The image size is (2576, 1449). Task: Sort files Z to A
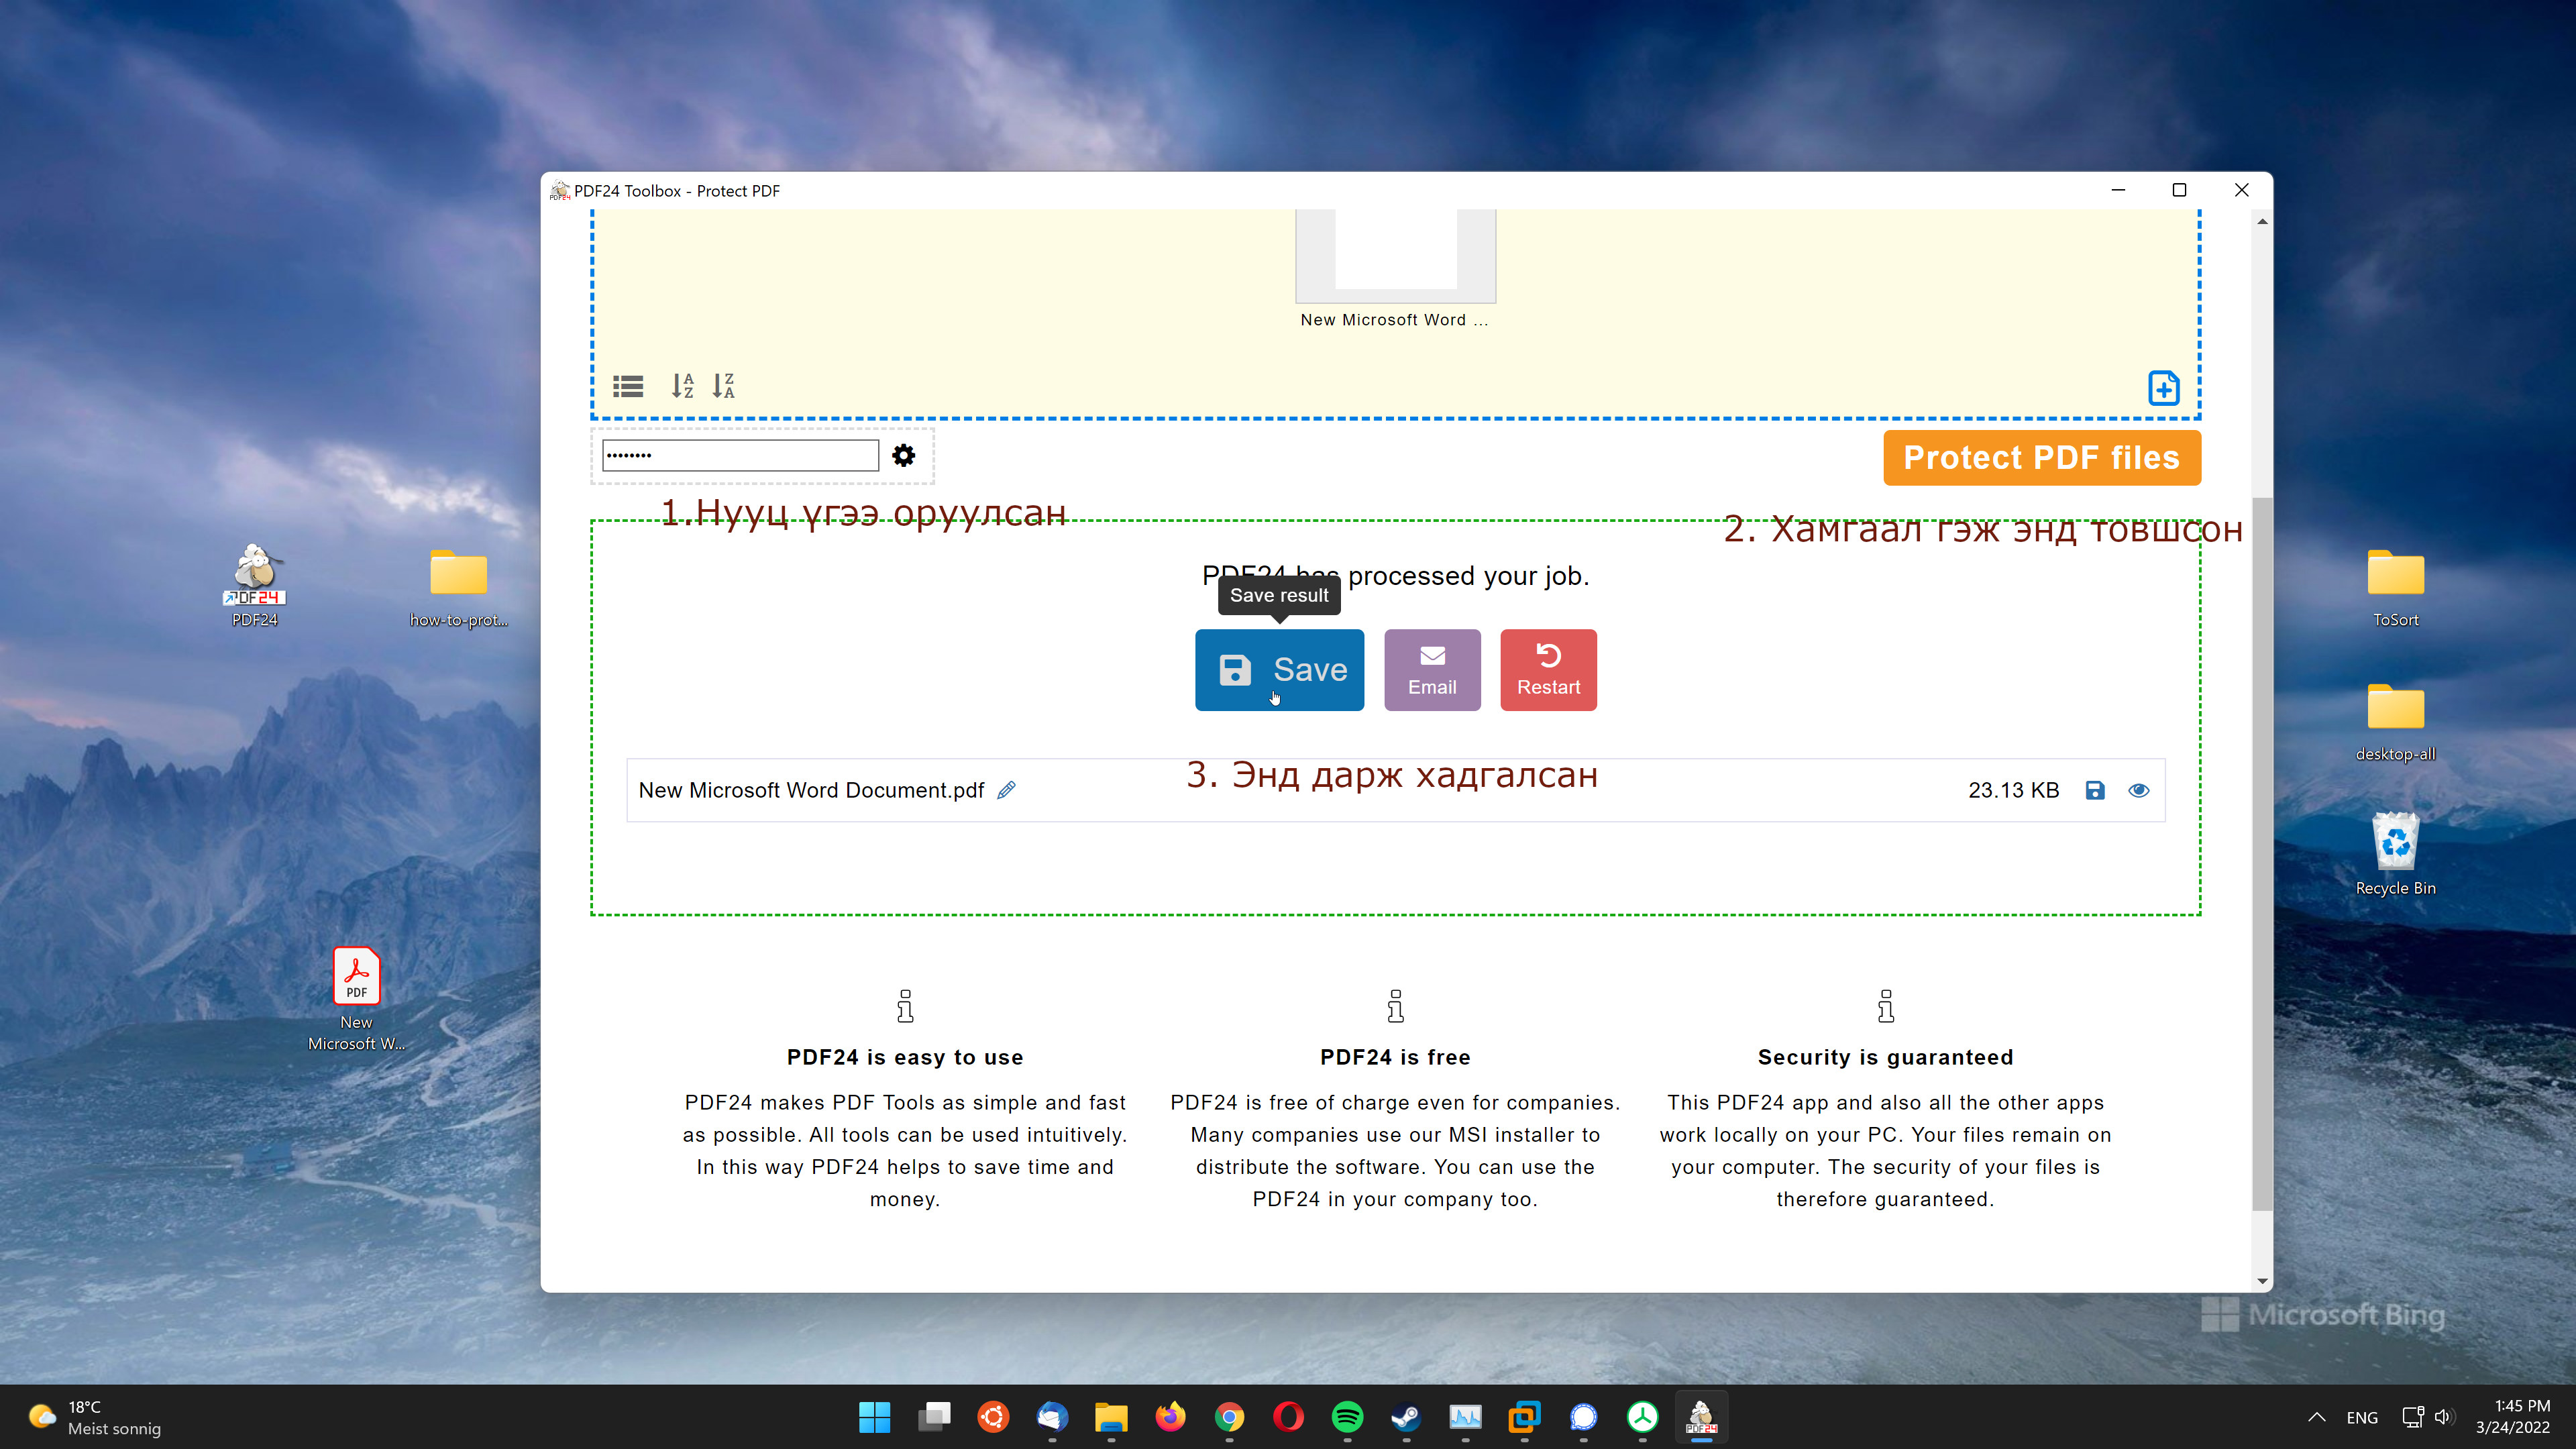723,386
